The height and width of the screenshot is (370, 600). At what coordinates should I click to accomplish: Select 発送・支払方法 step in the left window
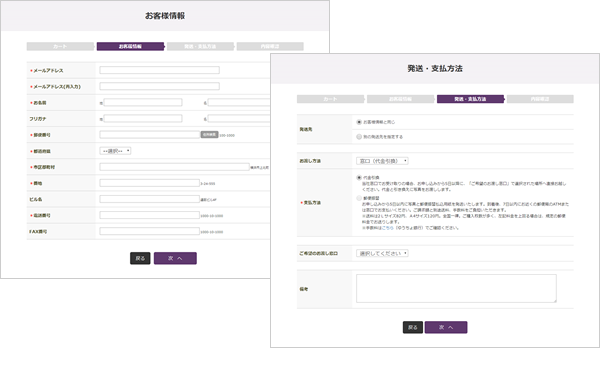(x=200, y=46)
